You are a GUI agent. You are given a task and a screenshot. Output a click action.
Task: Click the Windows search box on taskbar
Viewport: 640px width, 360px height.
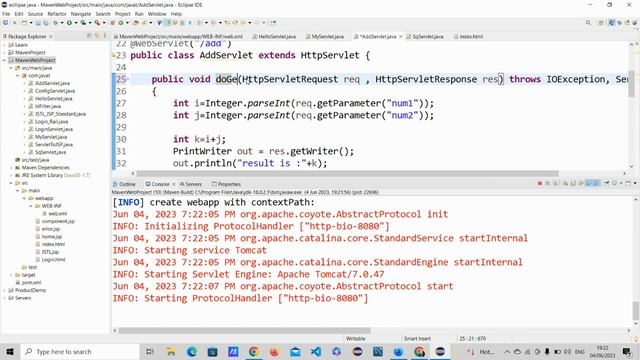[80, 351]
